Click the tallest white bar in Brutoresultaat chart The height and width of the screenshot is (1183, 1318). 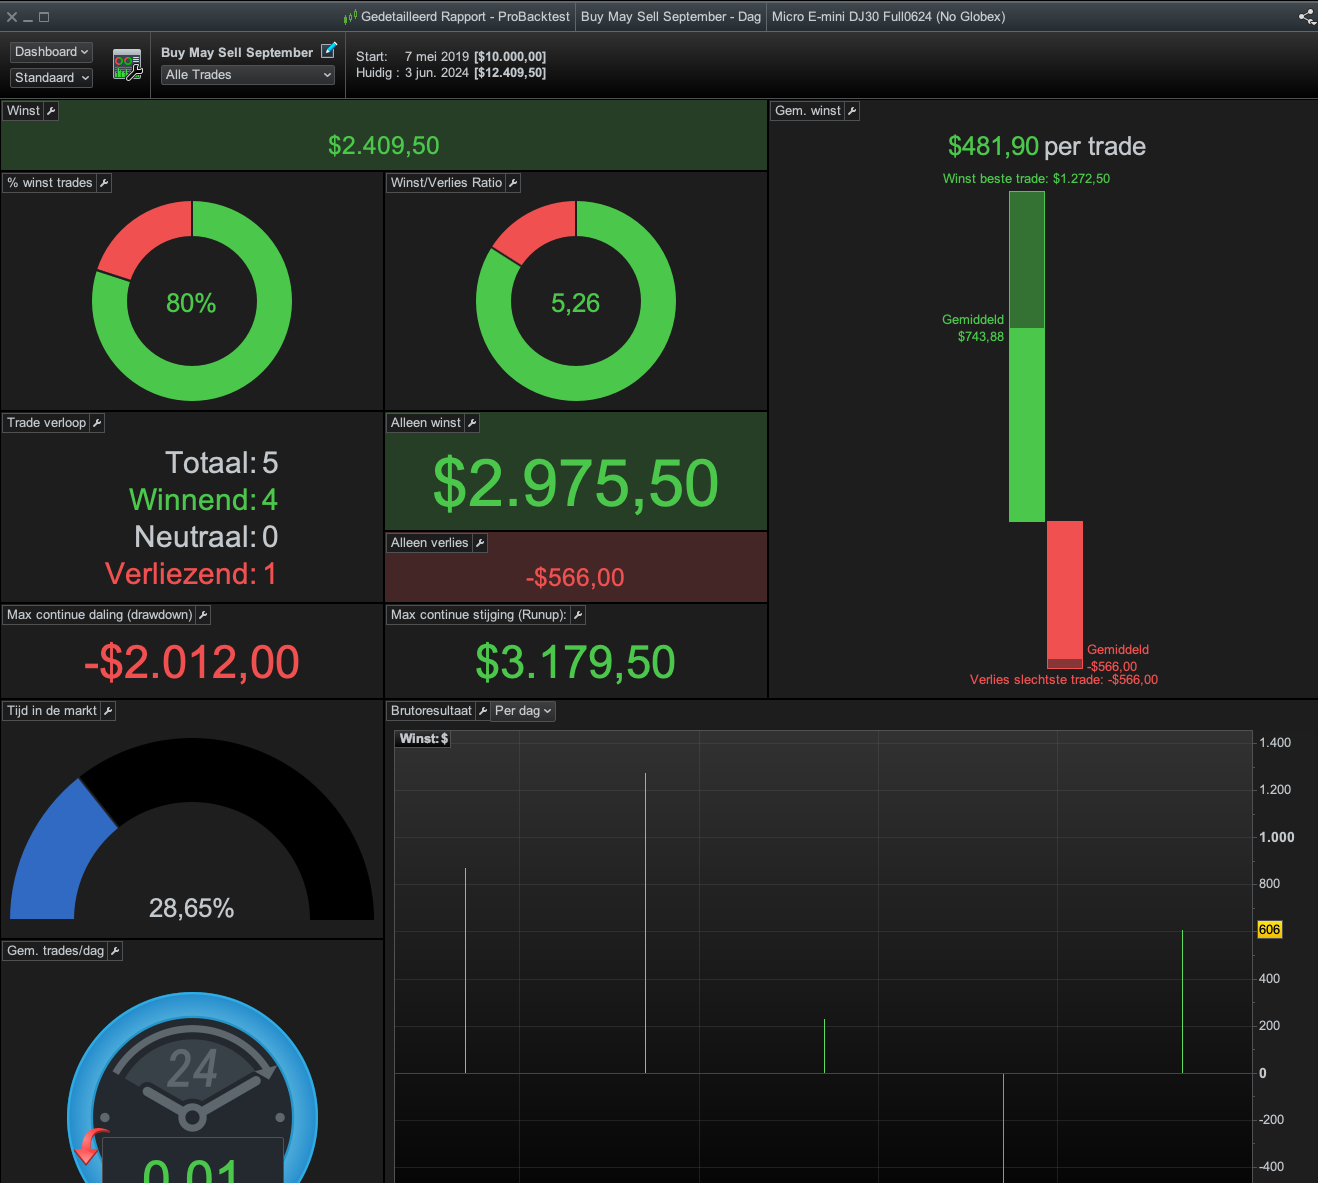tap(645, 923)
